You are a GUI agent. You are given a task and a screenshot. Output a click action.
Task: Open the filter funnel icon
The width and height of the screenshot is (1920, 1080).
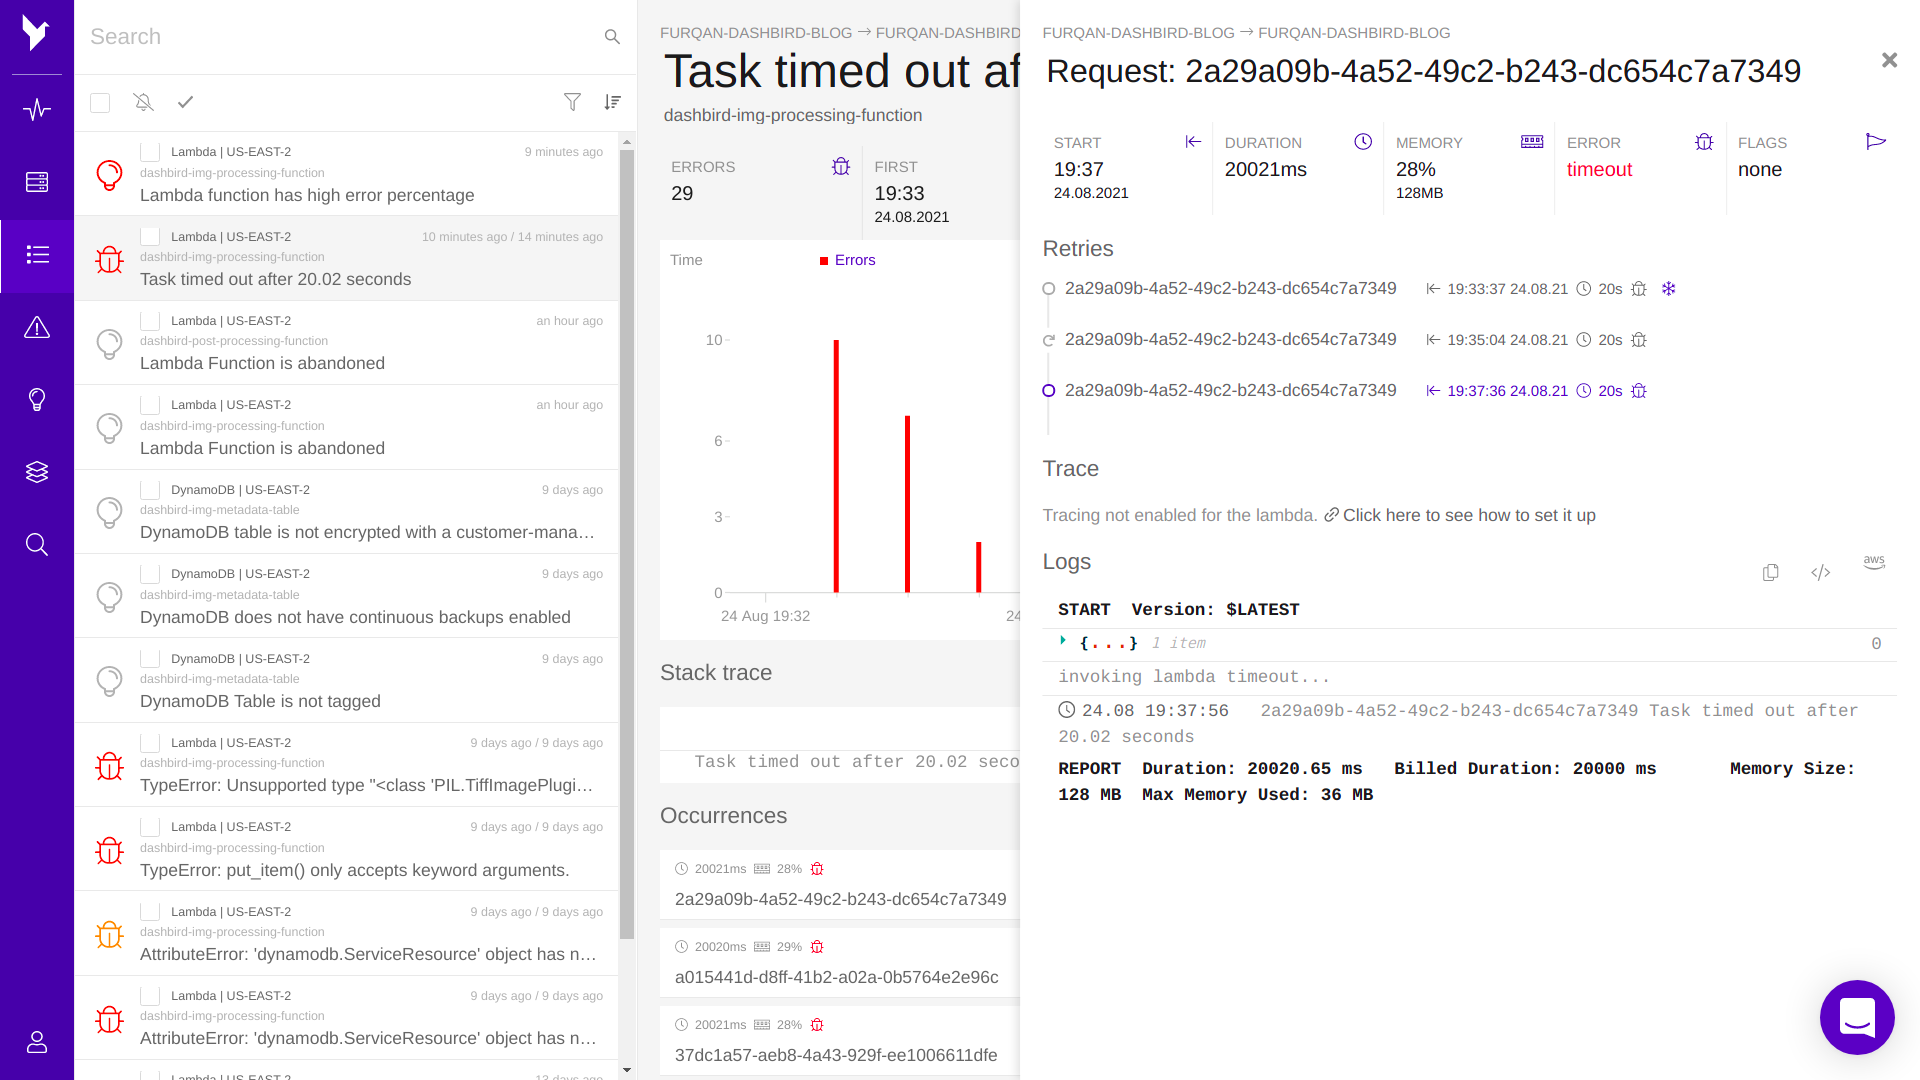coord(572,102)
